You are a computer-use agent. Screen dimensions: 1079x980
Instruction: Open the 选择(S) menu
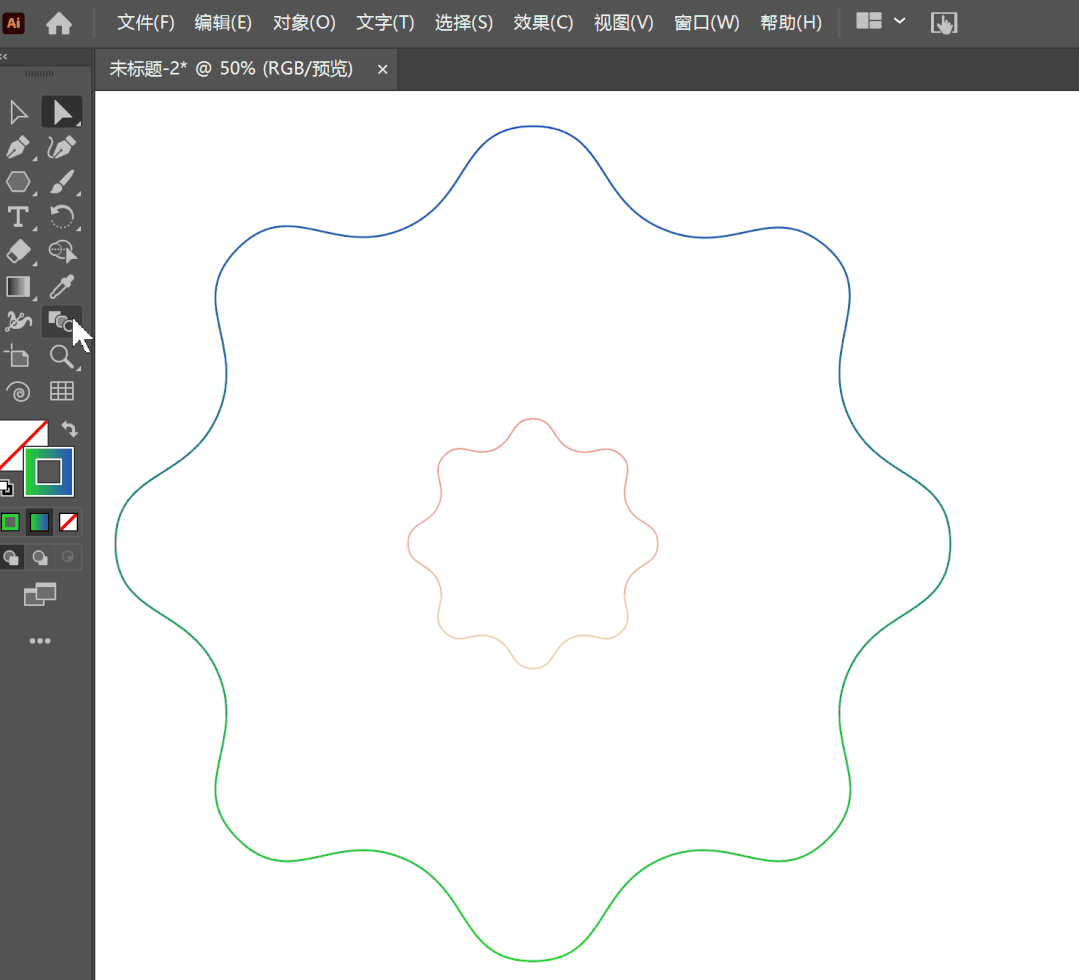(464, 23)
